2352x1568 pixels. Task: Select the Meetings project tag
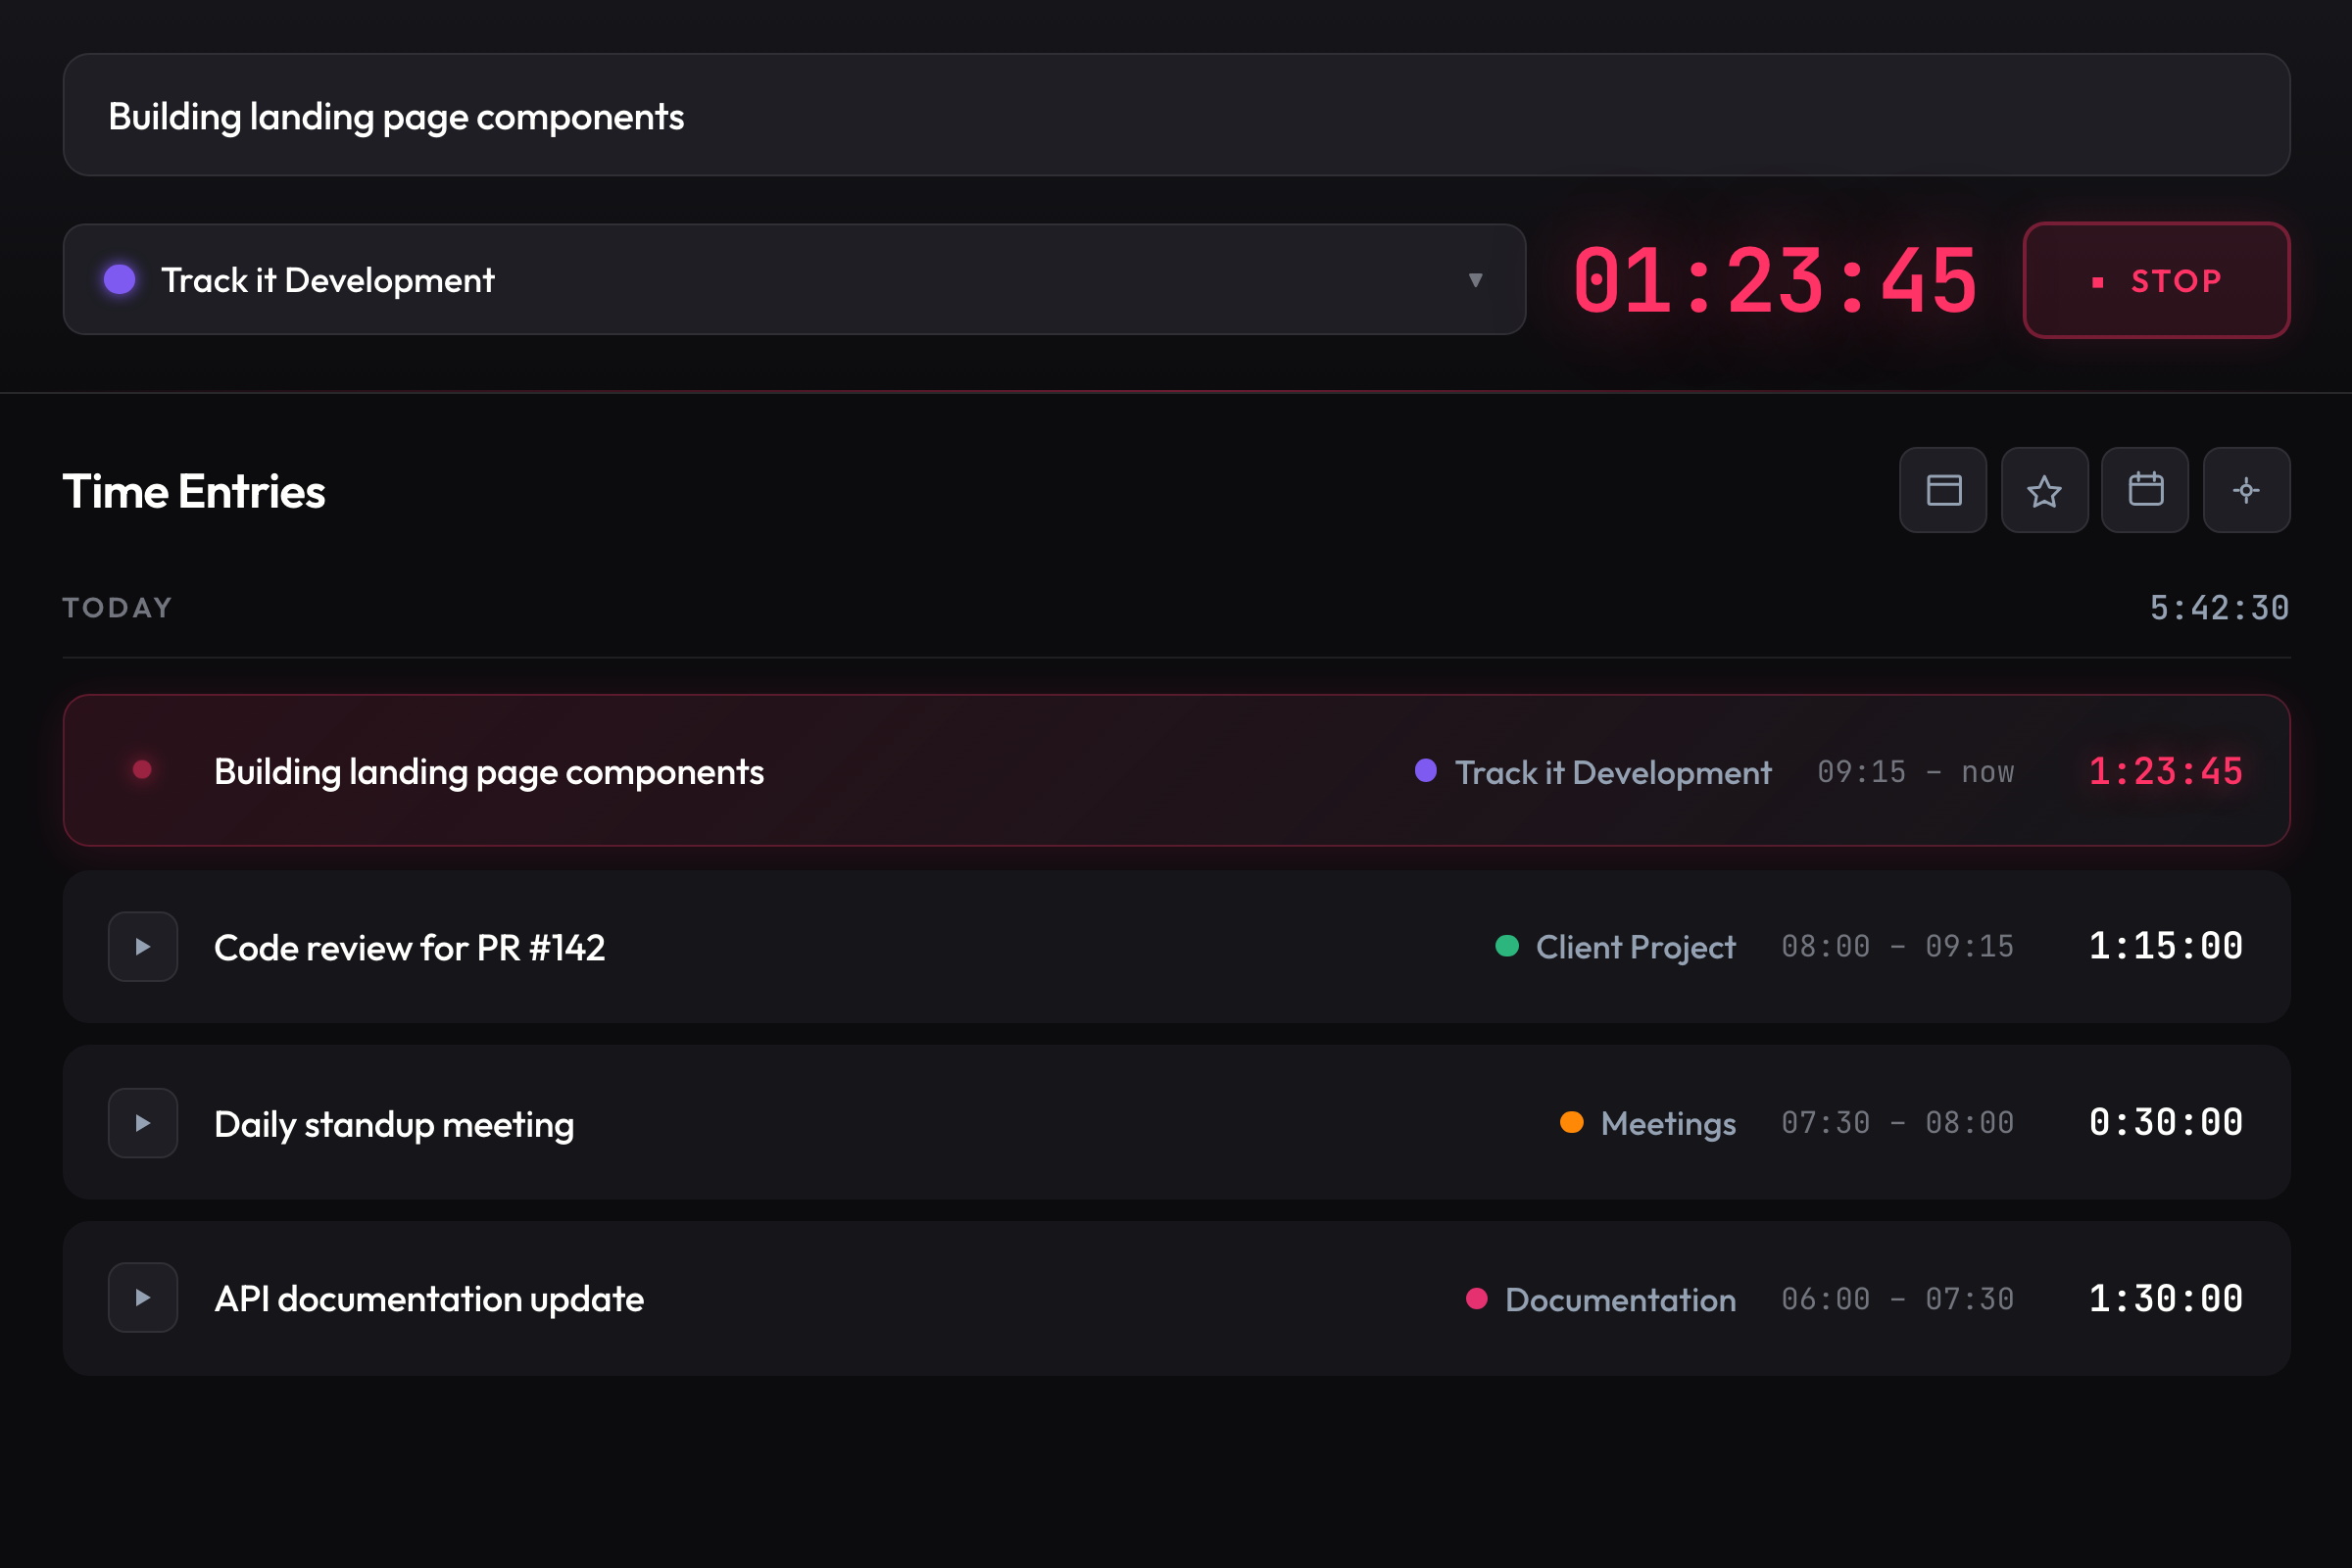1667,1123
